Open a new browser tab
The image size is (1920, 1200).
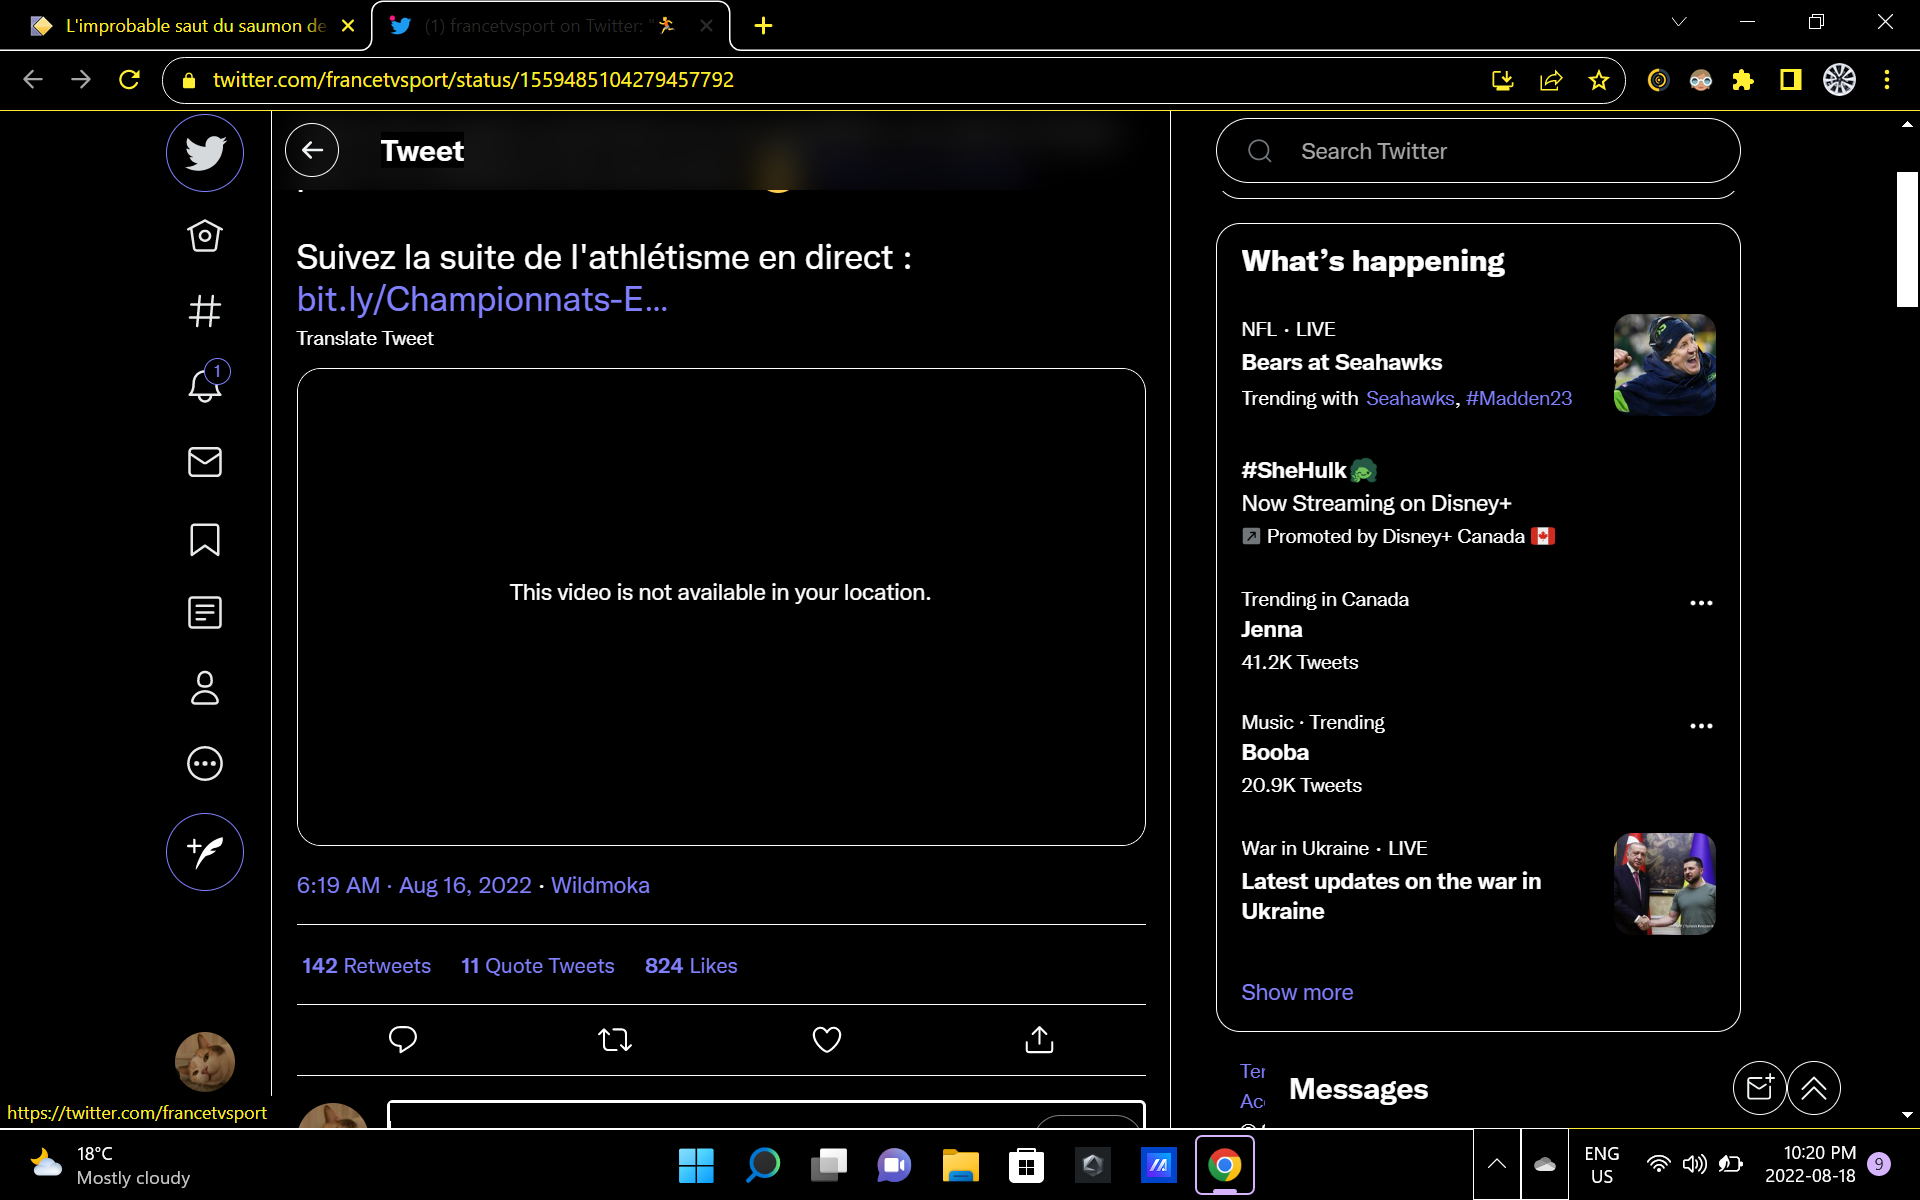pos(763,26)
